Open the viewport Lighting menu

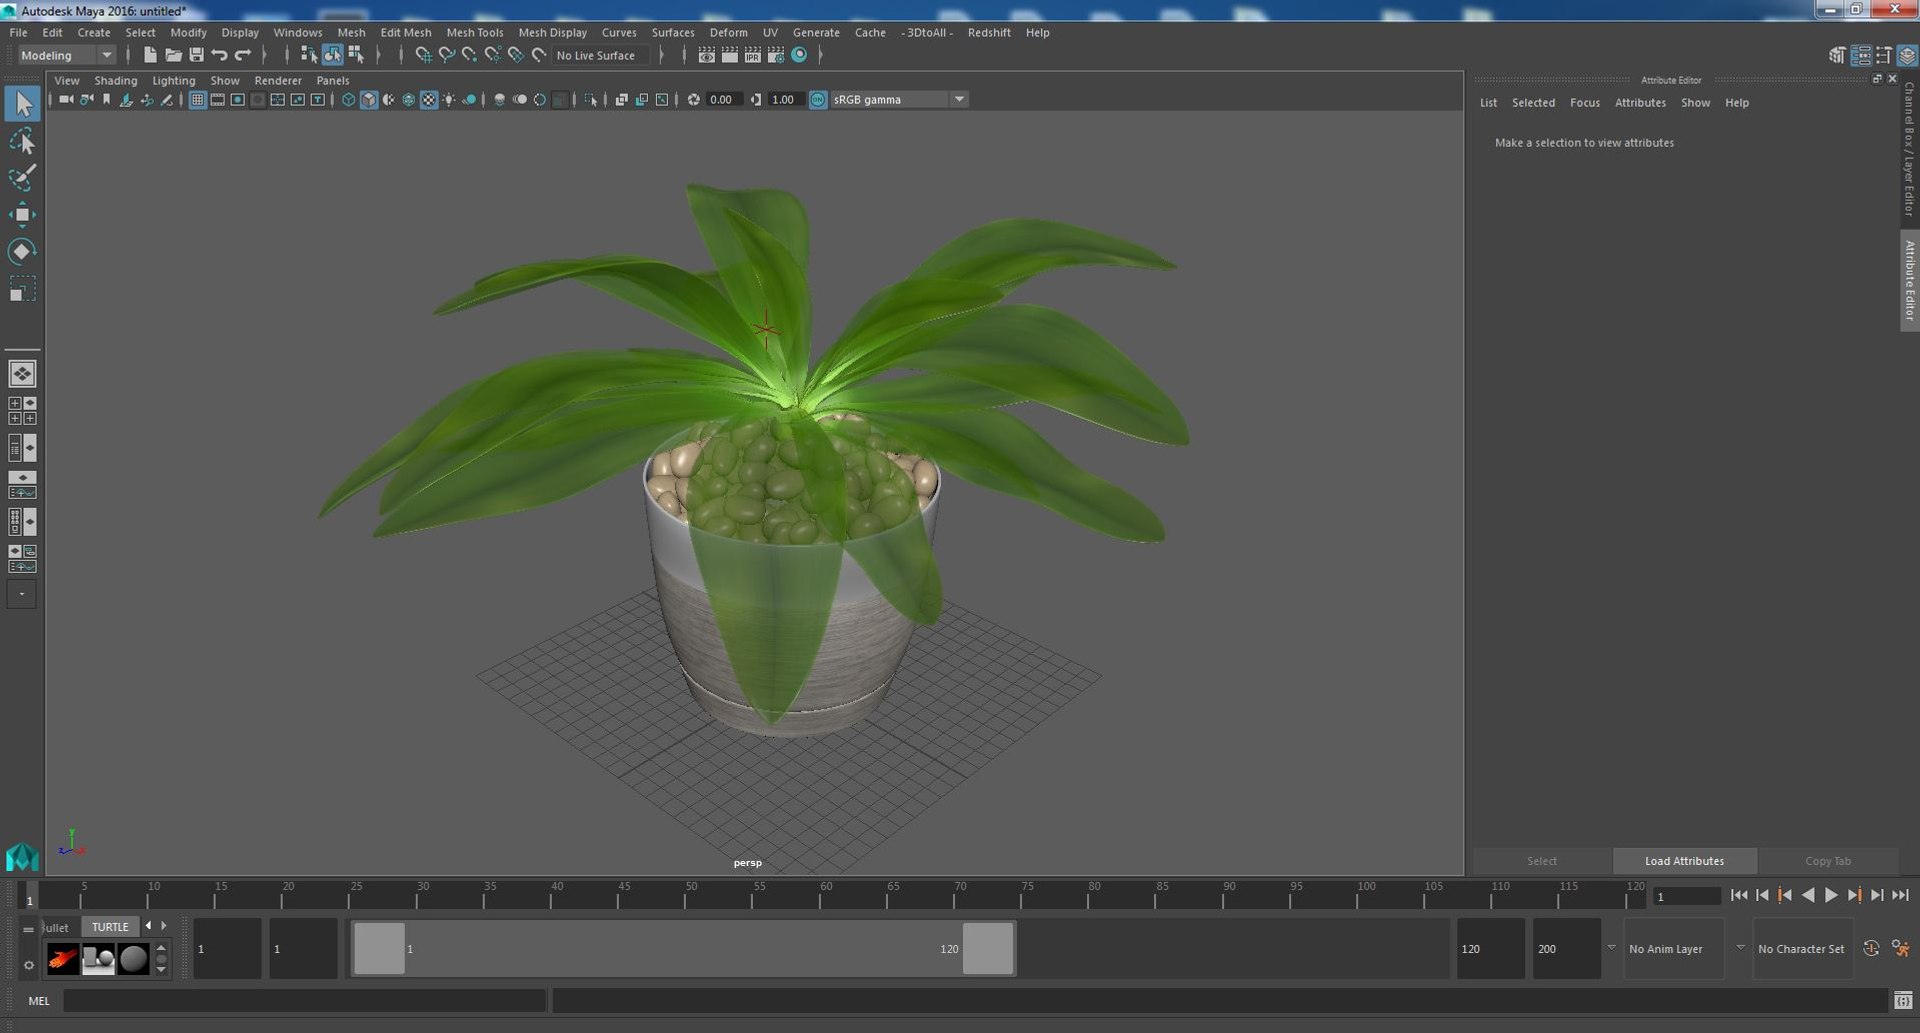[x=173, y=80]
